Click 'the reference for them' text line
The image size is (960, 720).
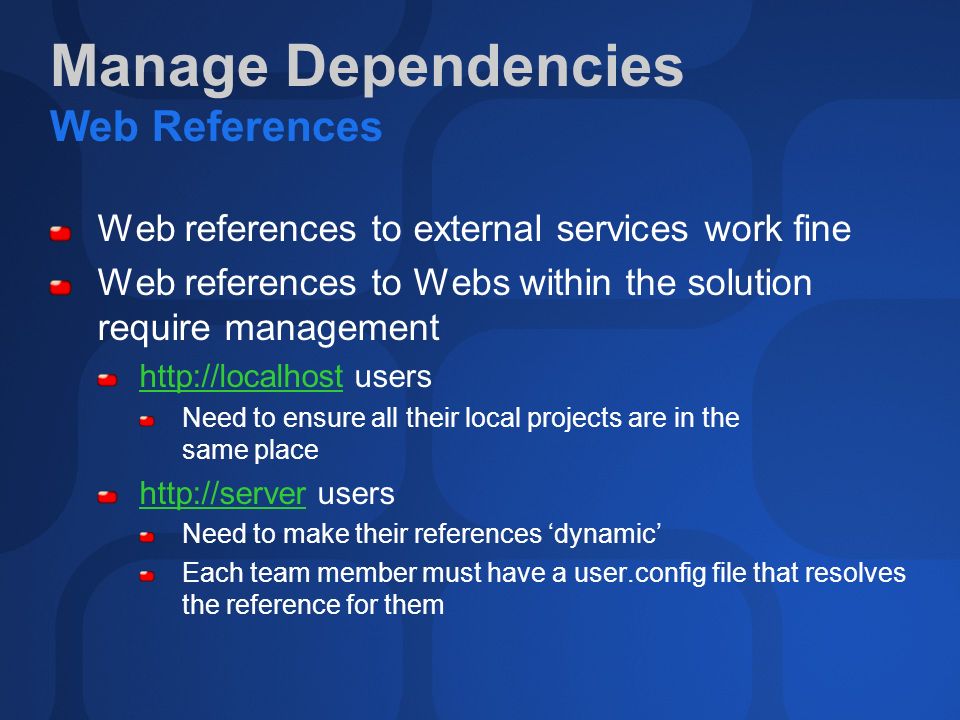click(313, 605)
